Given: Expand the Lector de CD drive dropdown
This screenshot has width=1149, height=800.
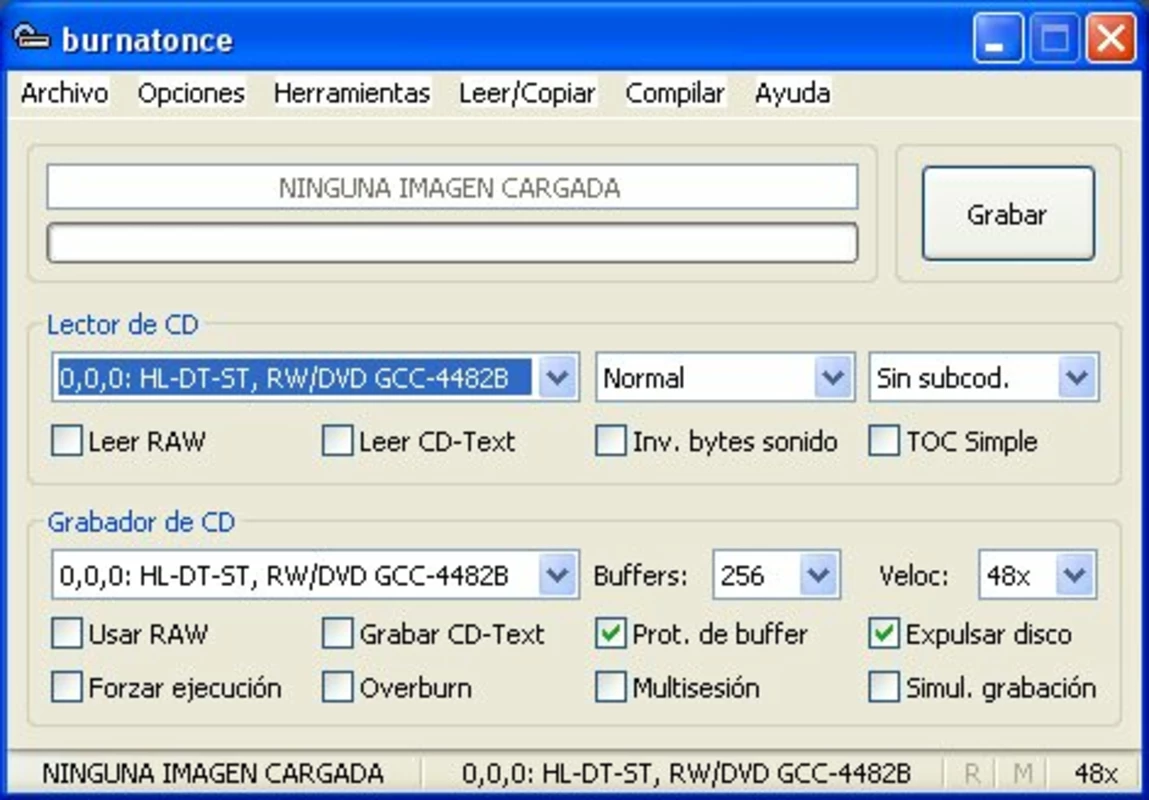Looking at the screenshot, I should pyautogui.click(x=557, y=377).
